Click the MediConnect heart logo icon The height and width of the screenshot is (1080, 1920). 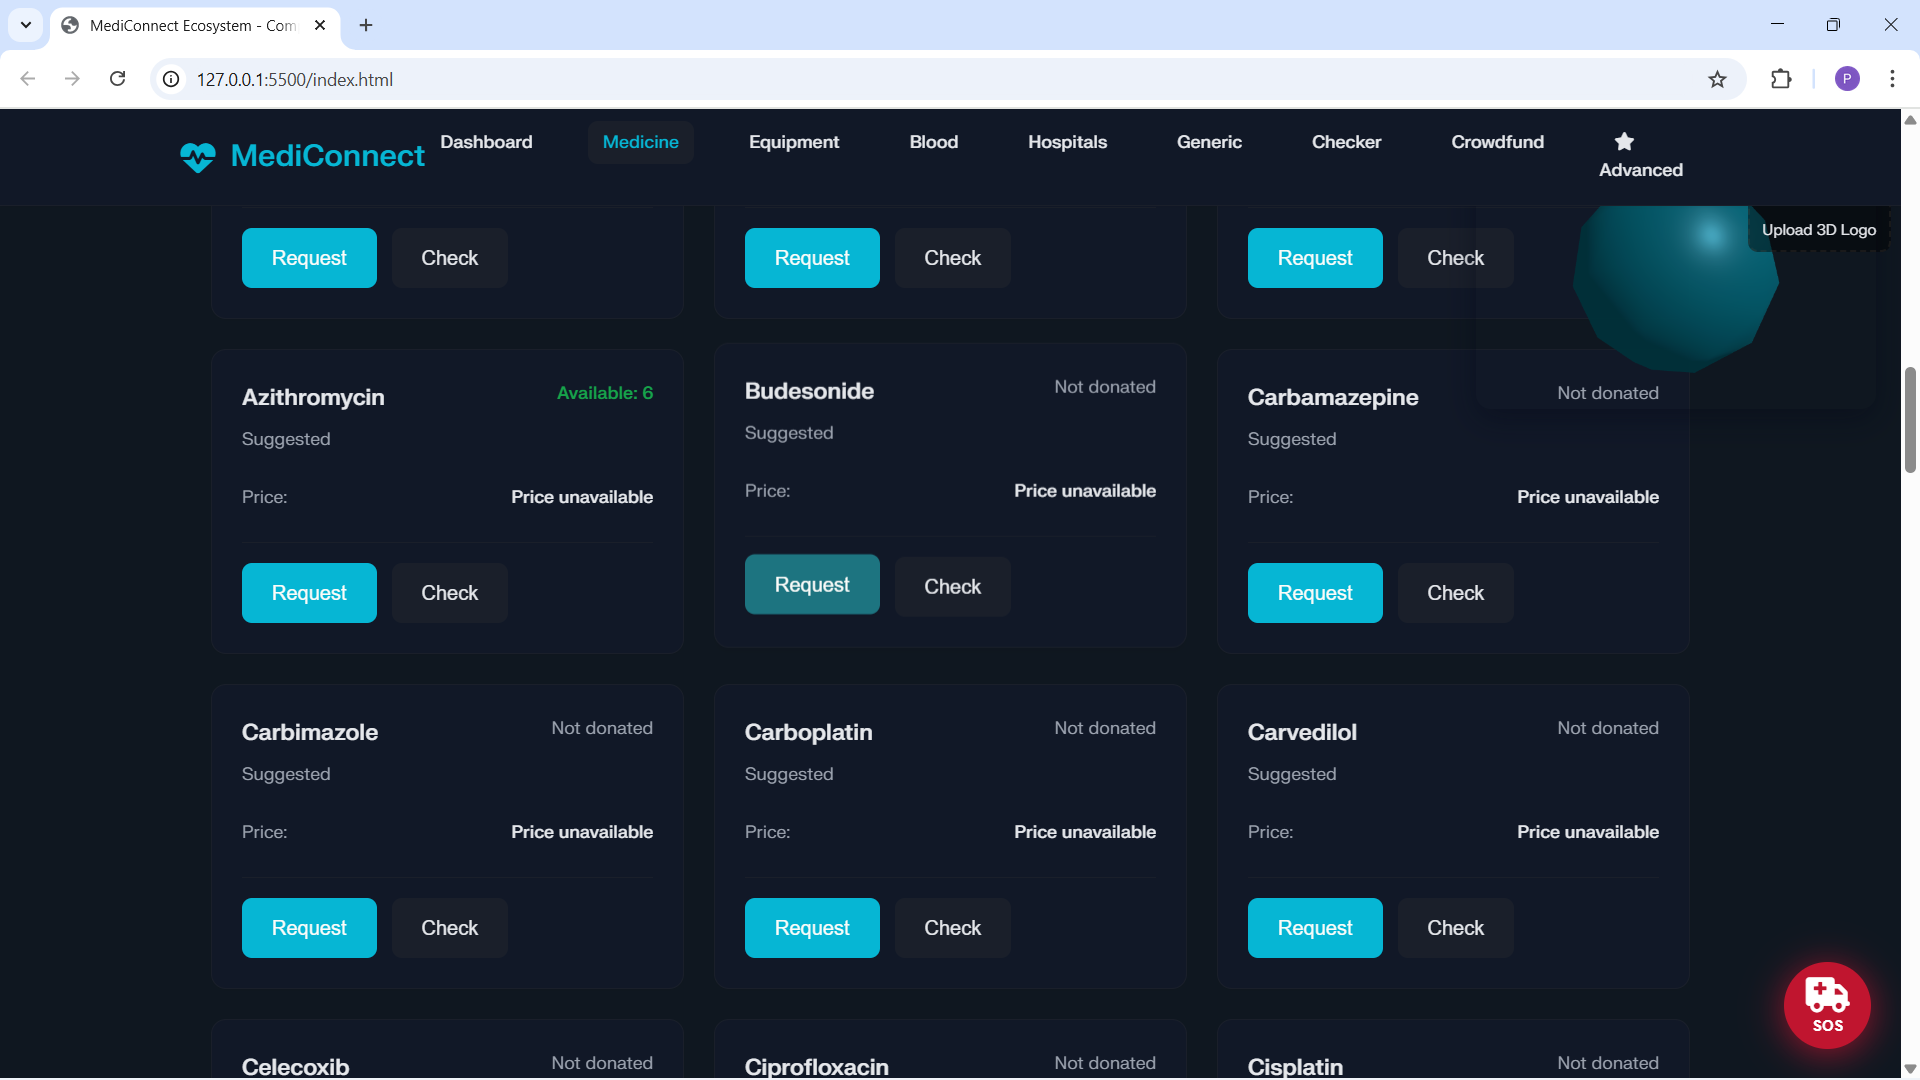197,157
